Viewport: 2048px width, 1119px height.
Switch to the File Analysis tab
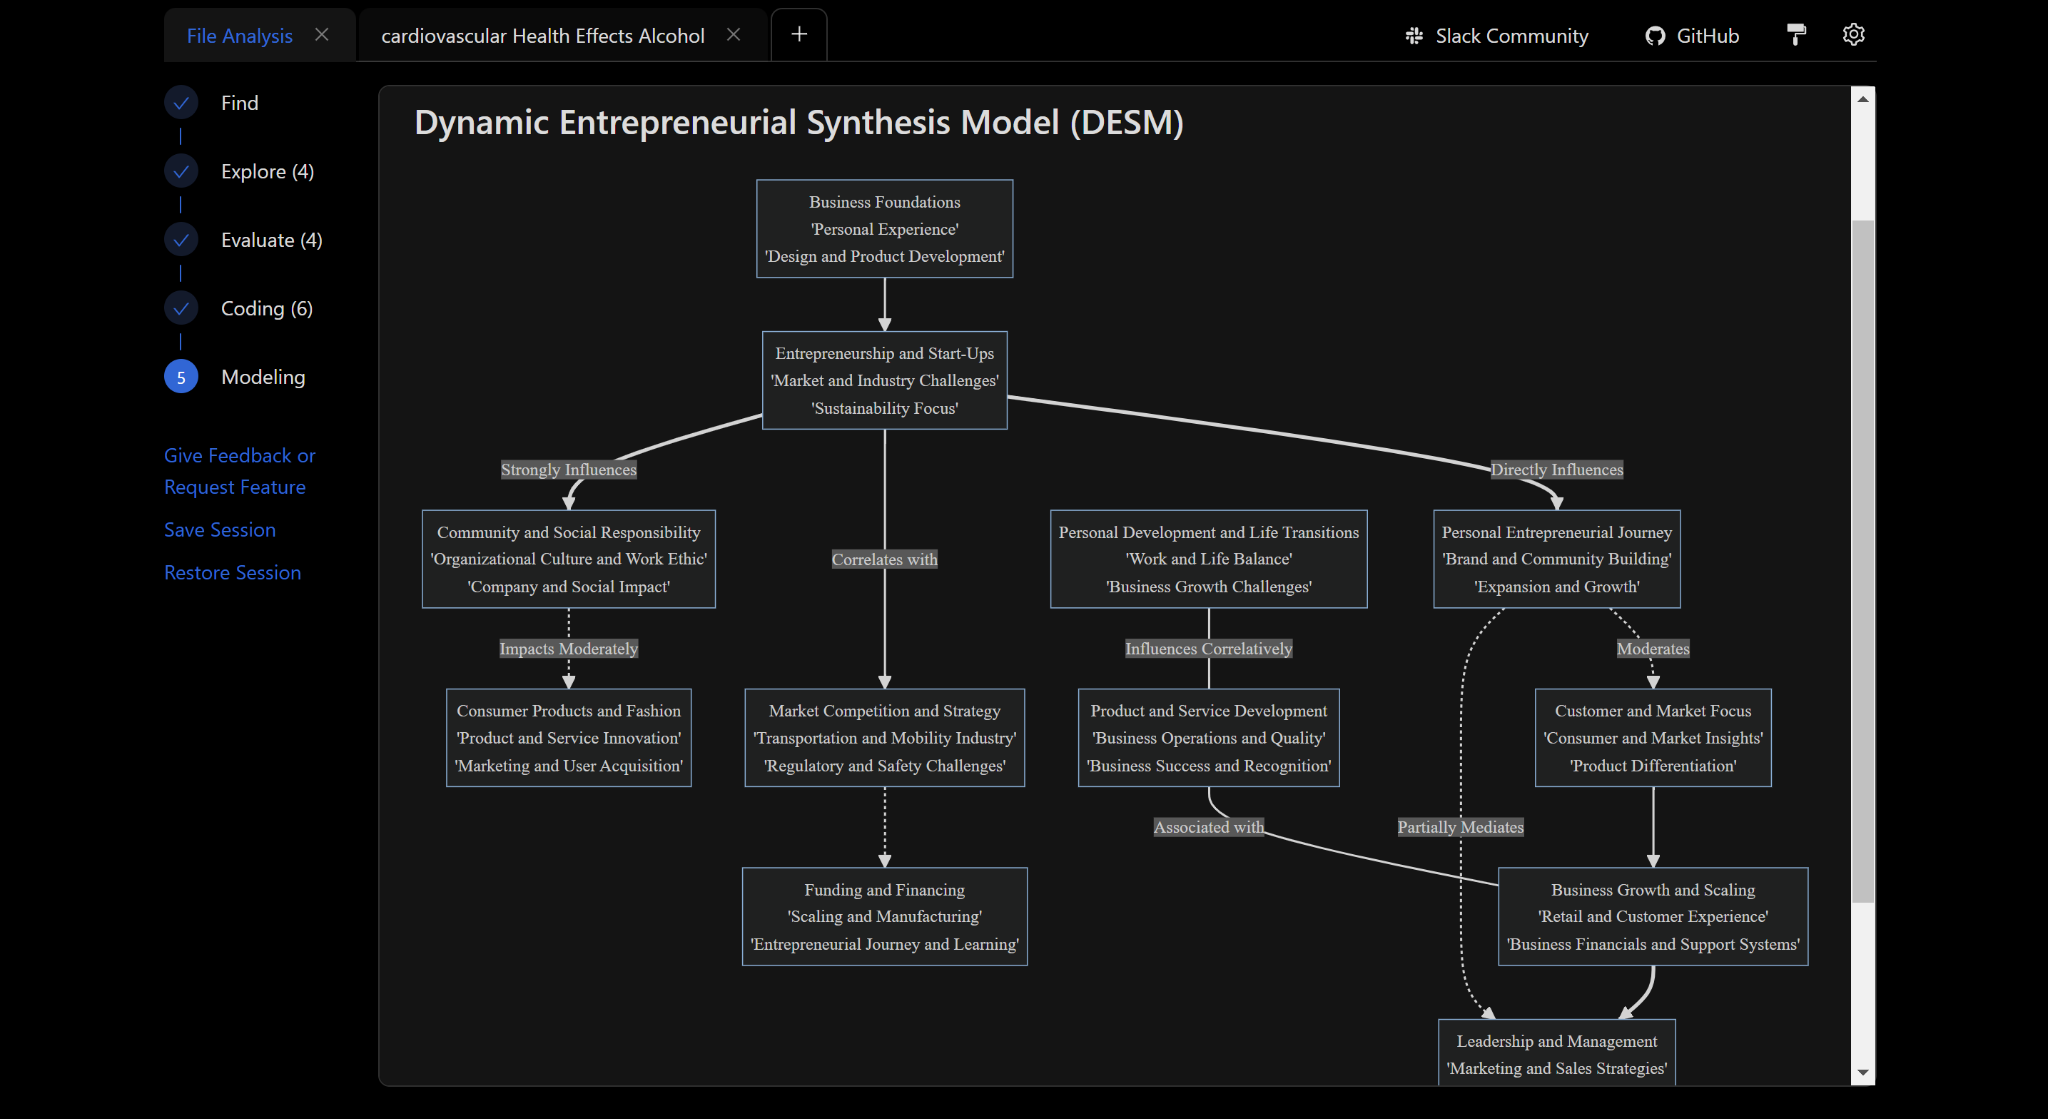239,36
